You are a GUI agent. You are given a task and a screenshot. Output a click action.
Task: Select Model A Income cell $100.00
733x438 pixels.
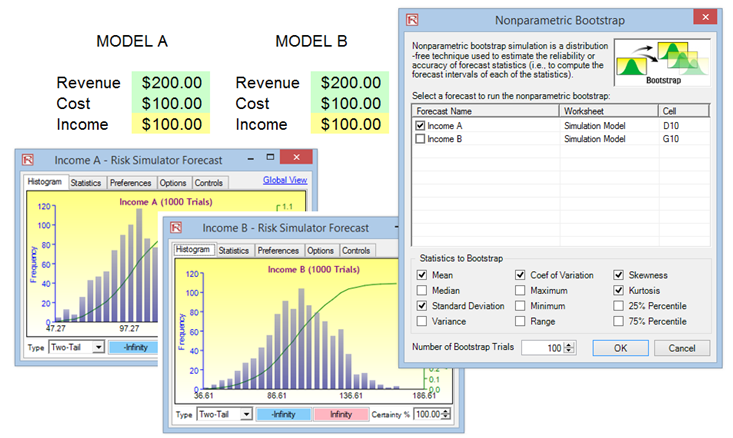coord(171,124)
